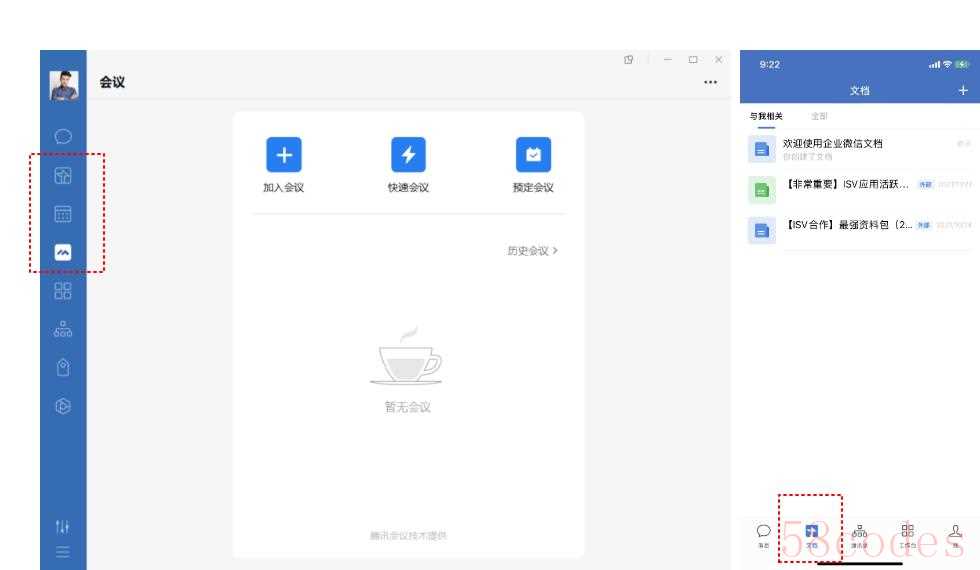
Task: Tap the Documents tab in mobile bottom bar
Action: point(812,536)
